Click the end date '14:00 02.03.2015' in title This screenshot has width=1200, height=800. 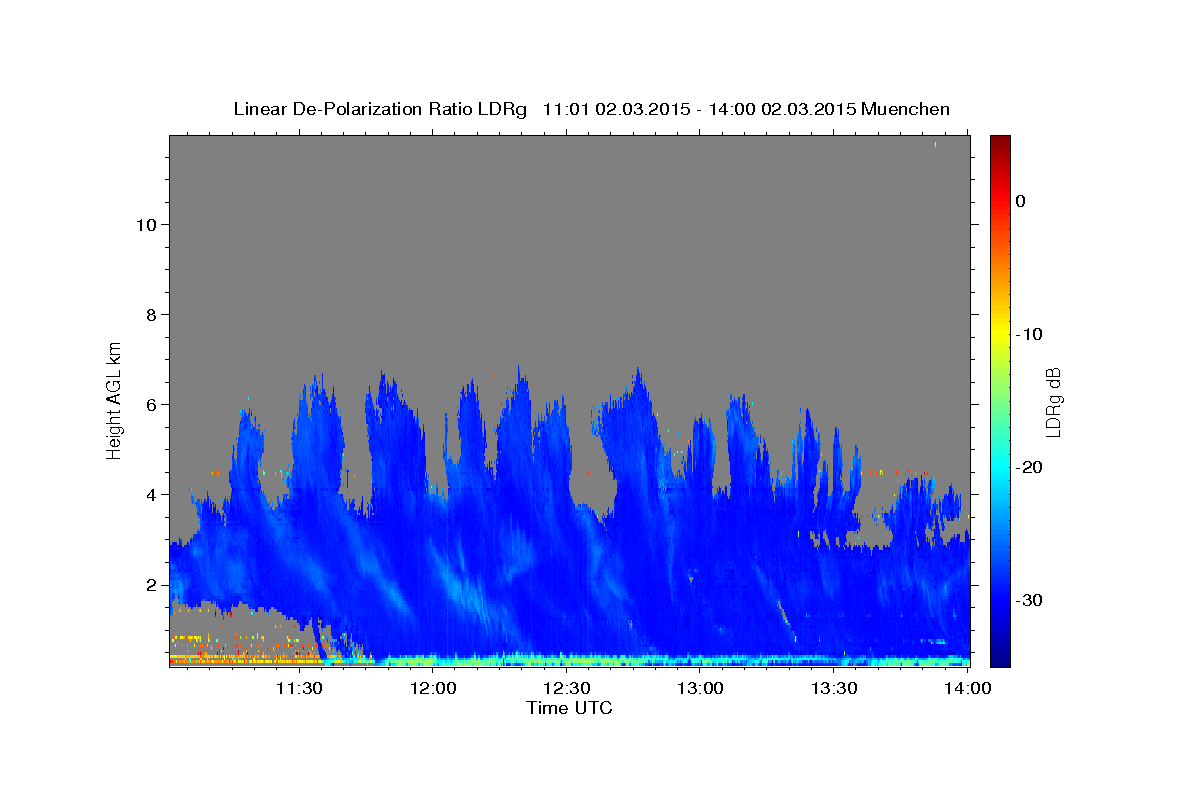click(783, 109)
